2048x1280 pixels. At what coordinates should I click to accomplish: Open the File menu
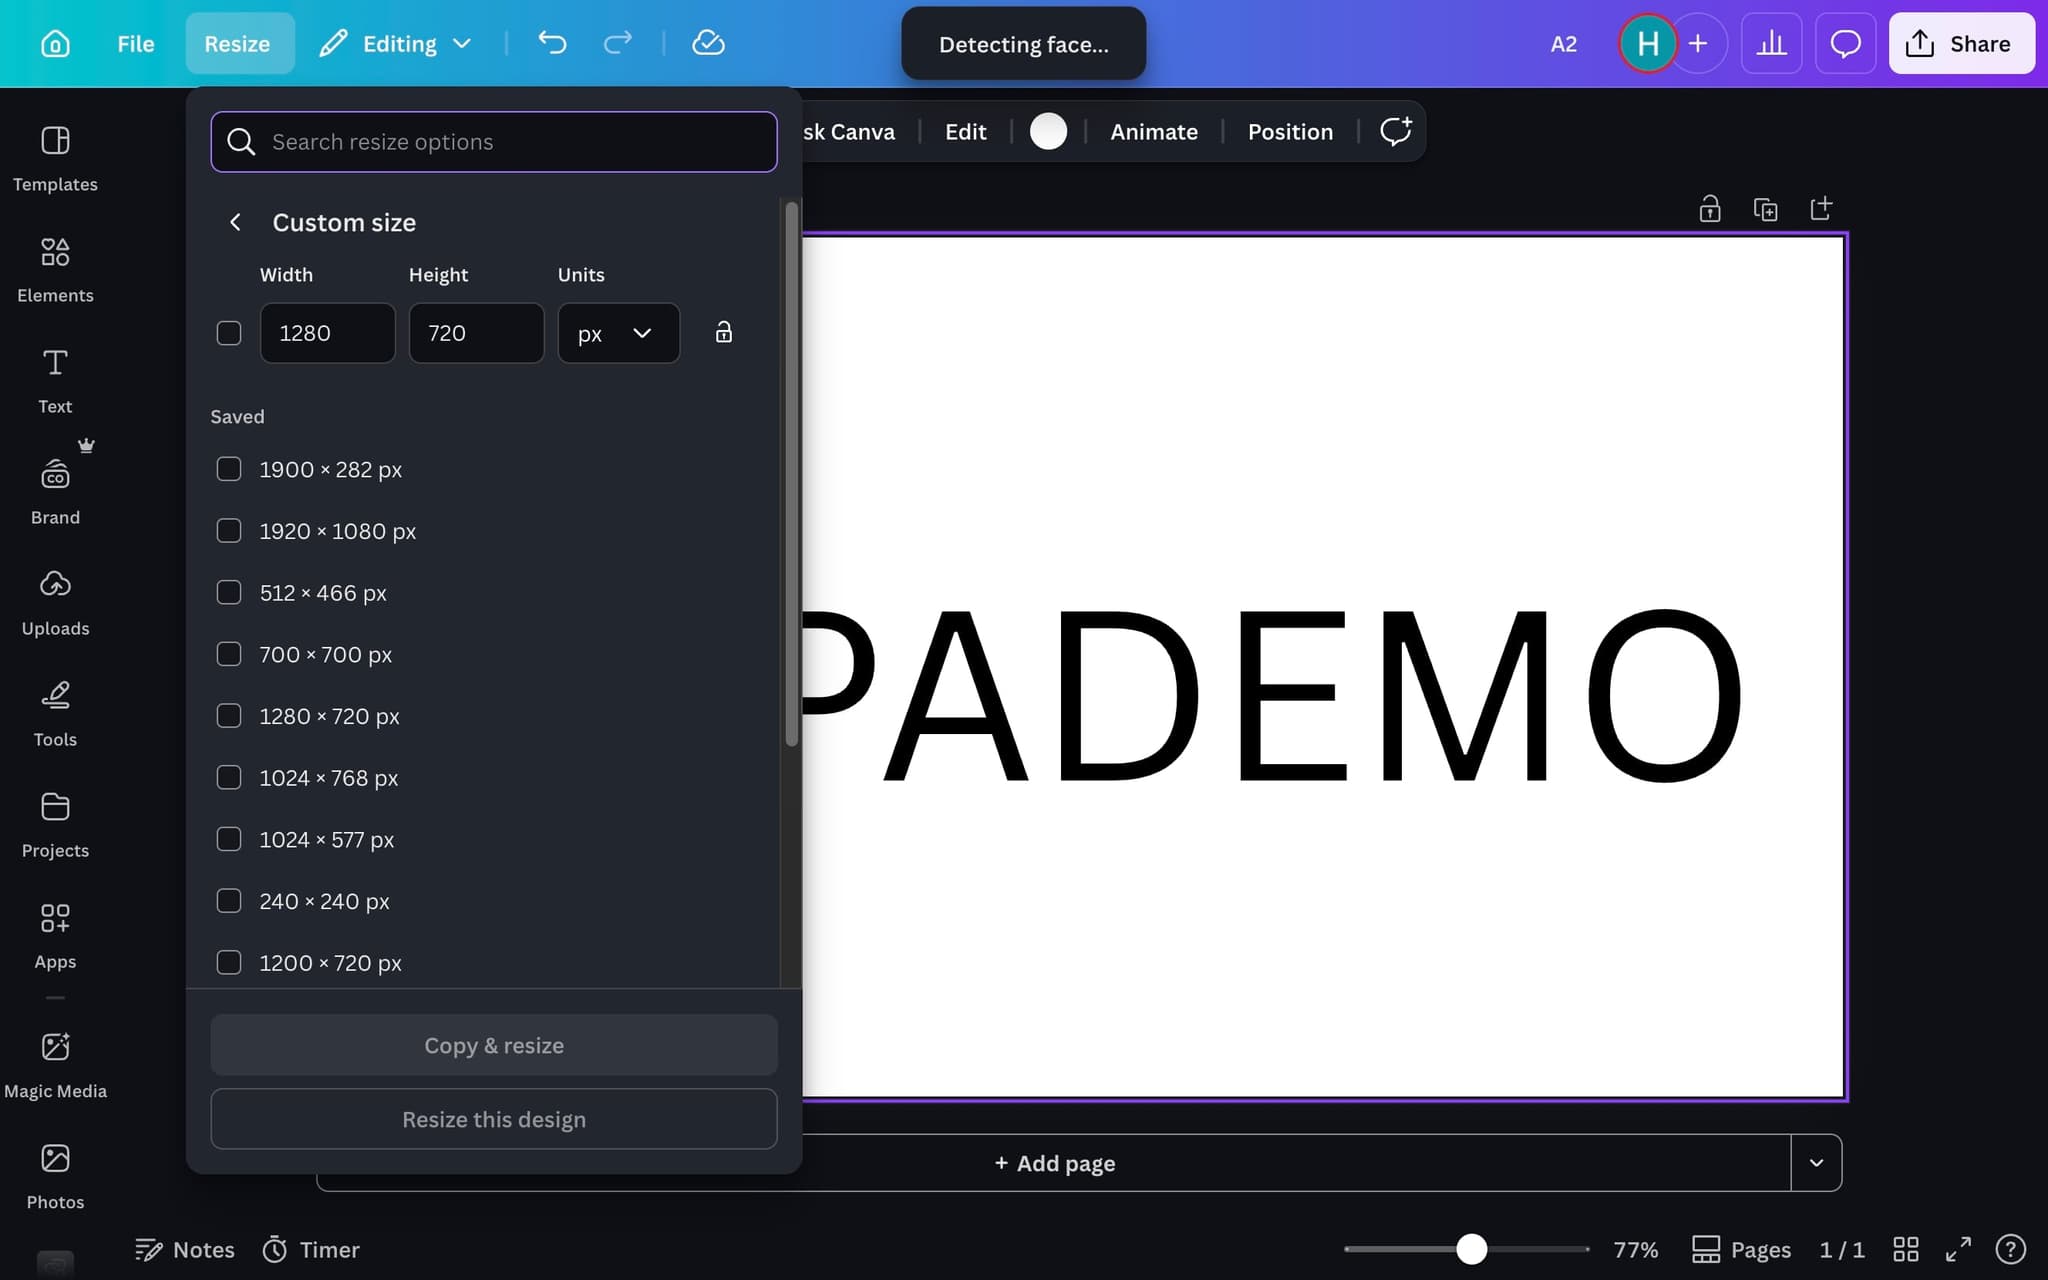click(x=135, y=44)
